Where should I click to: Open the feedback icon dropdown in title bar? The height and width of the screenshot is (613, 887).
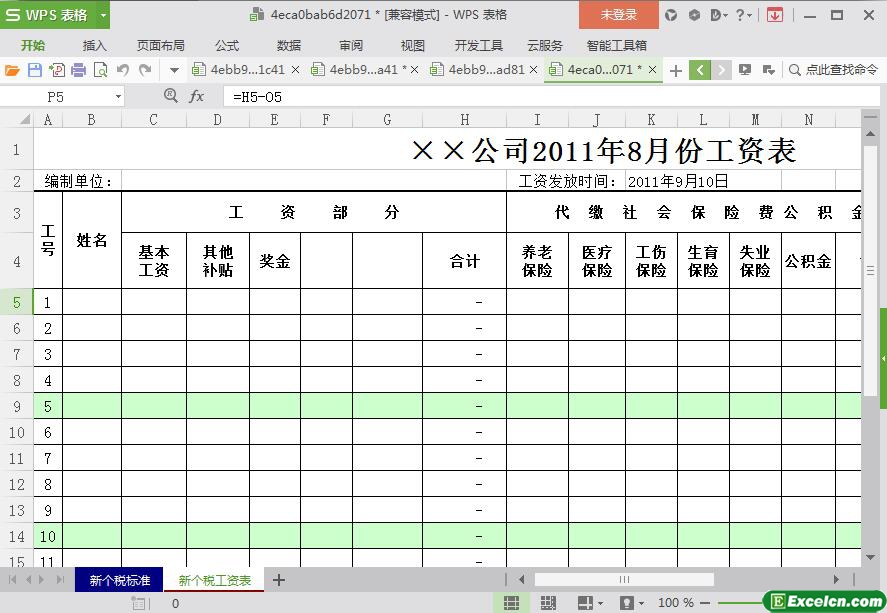tap(718, 15)
